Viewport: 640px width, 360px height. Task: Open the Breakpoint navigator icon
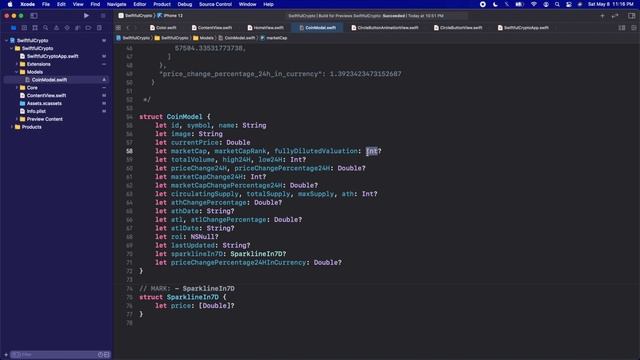coord(88,28)
